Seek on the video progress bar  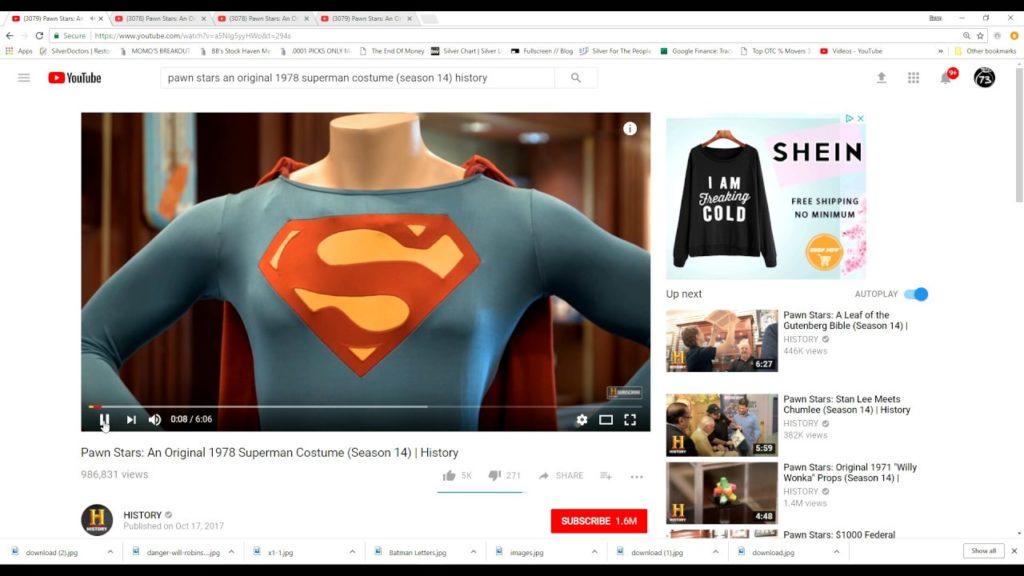click(366, 406)
